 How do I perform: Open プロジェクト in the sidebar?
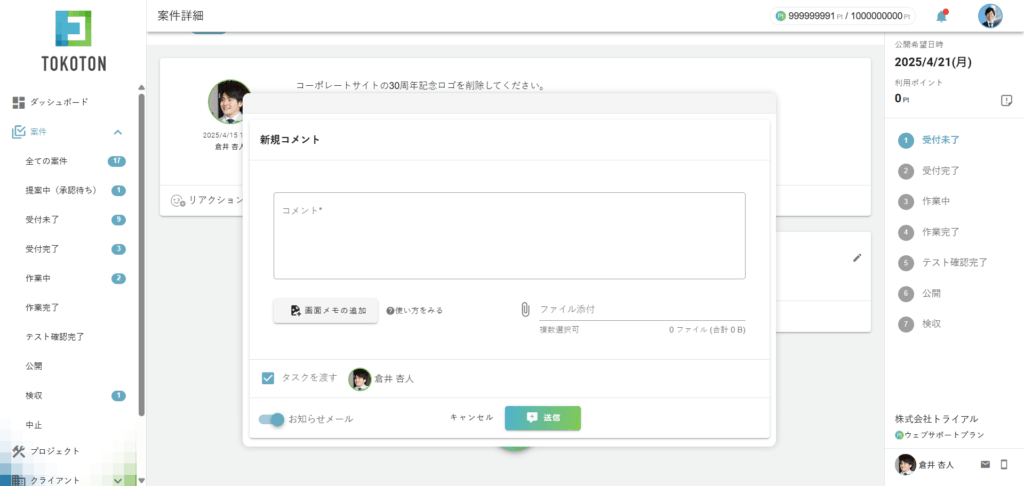pos(54,451)
